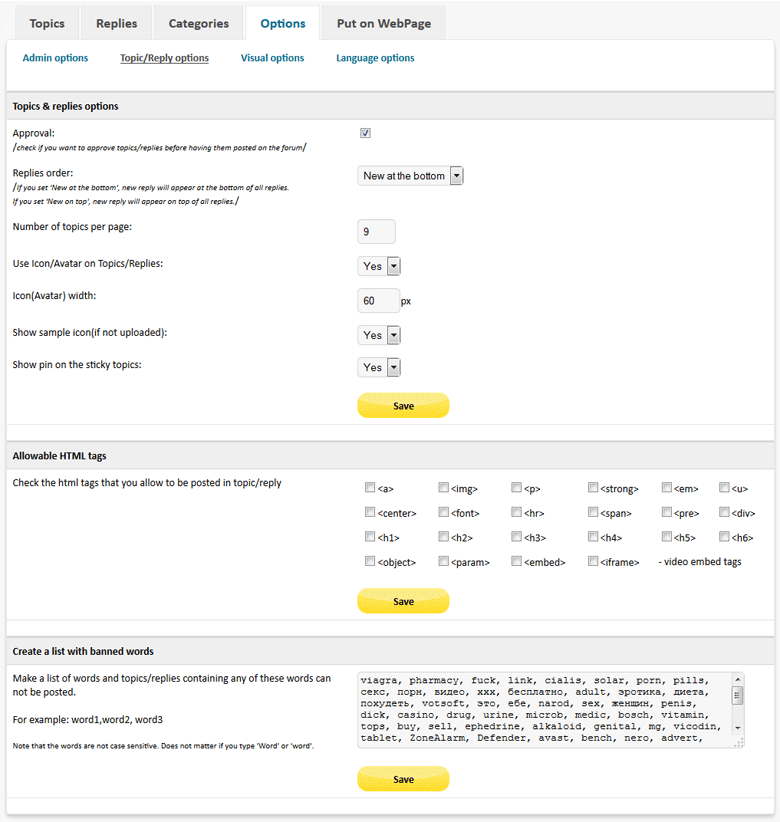The image size is (780, 822).
Task: Tick the <hr> tag checkbox
Action: (x=516, y=512)
